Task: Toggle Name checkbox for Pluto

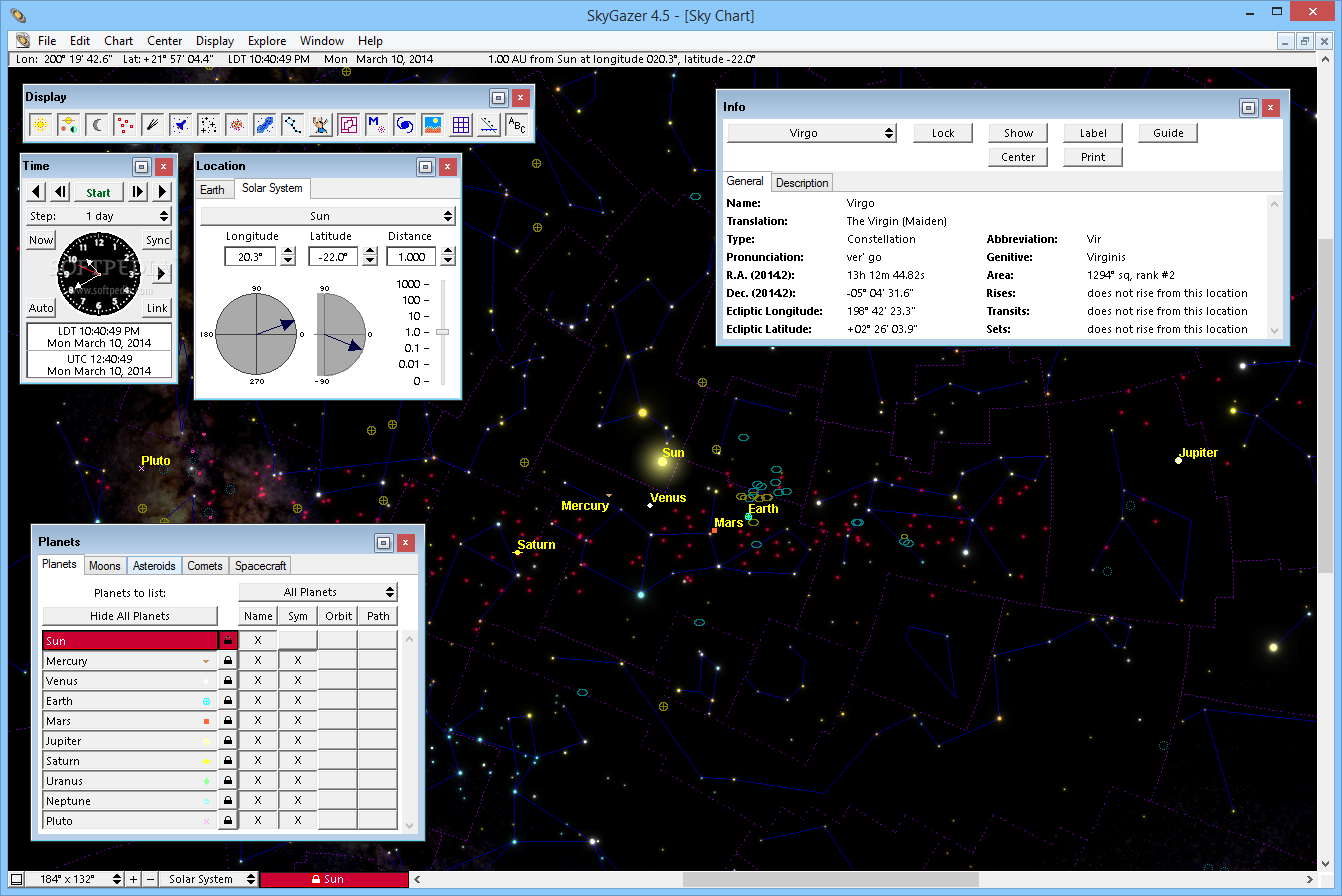Action: [258, 821]
